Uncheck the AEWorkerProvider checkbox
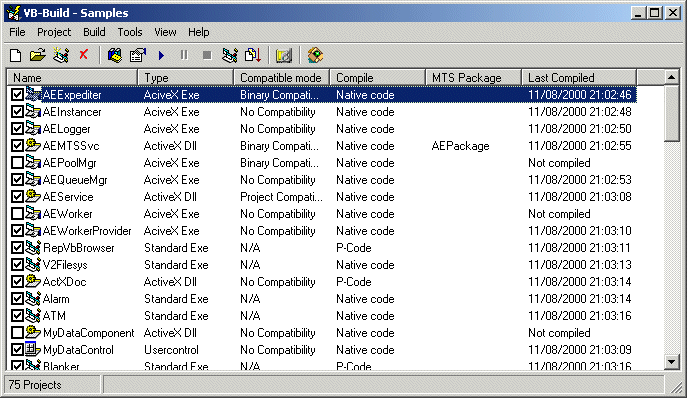The image size is (687, 398). (x=17, y=231)
